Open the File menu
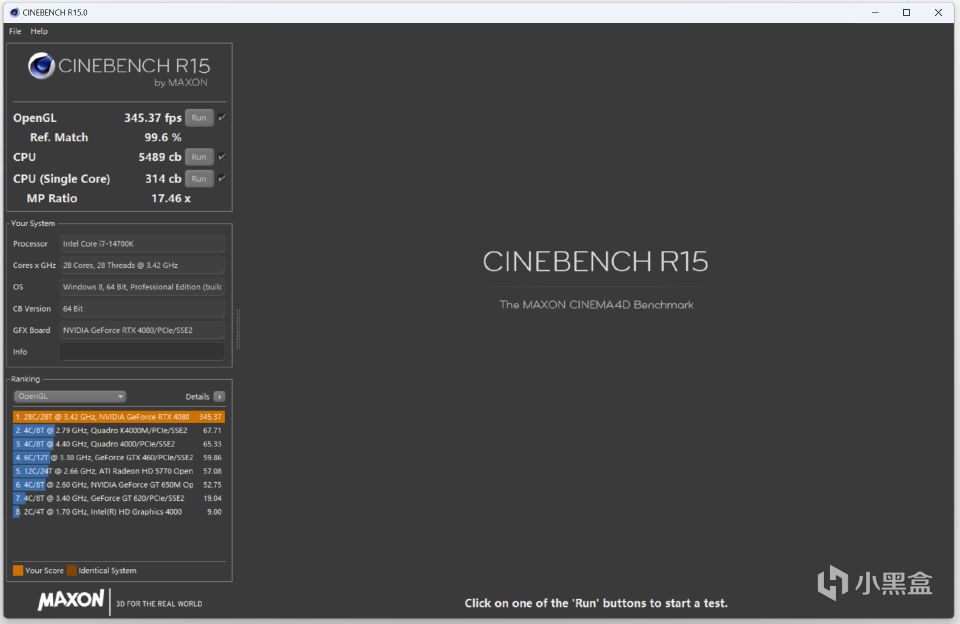Image resolution: width=960 pixels, height=624 pixels. click(x=15, y=31)
